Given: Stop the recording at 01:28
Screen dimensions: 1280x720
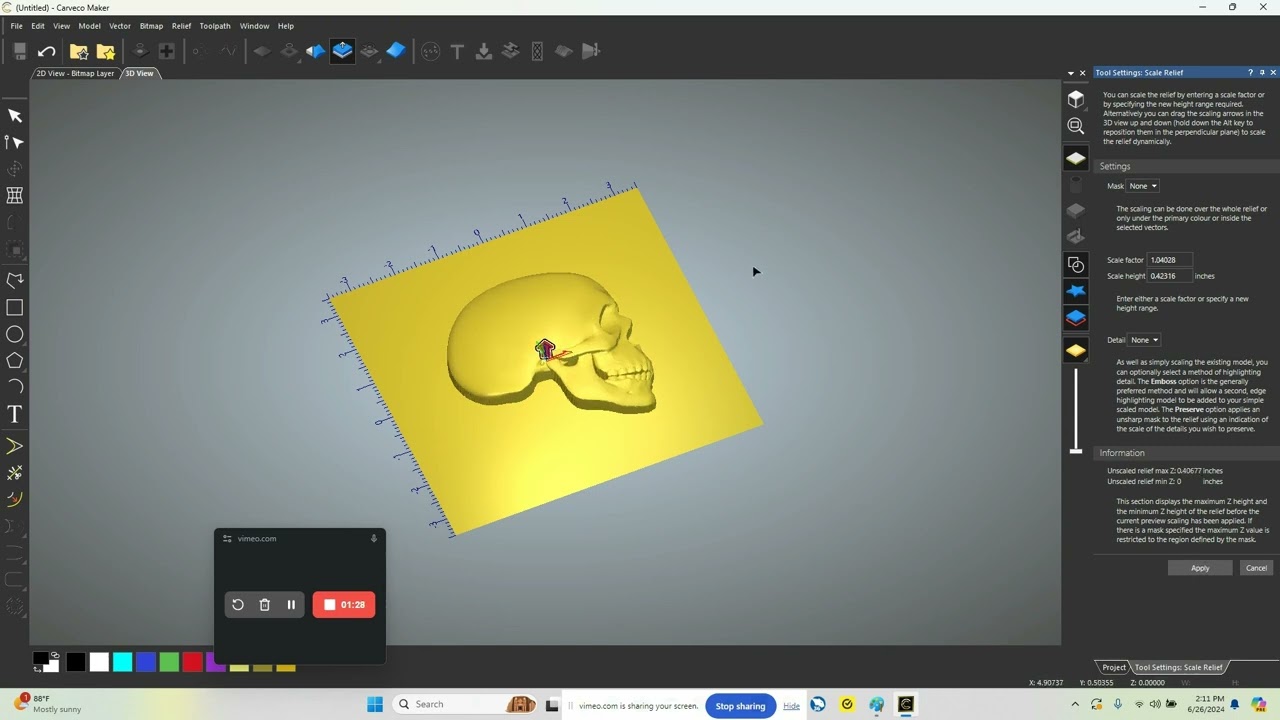Looking at the screenshot, I should [x=344, y=604].
